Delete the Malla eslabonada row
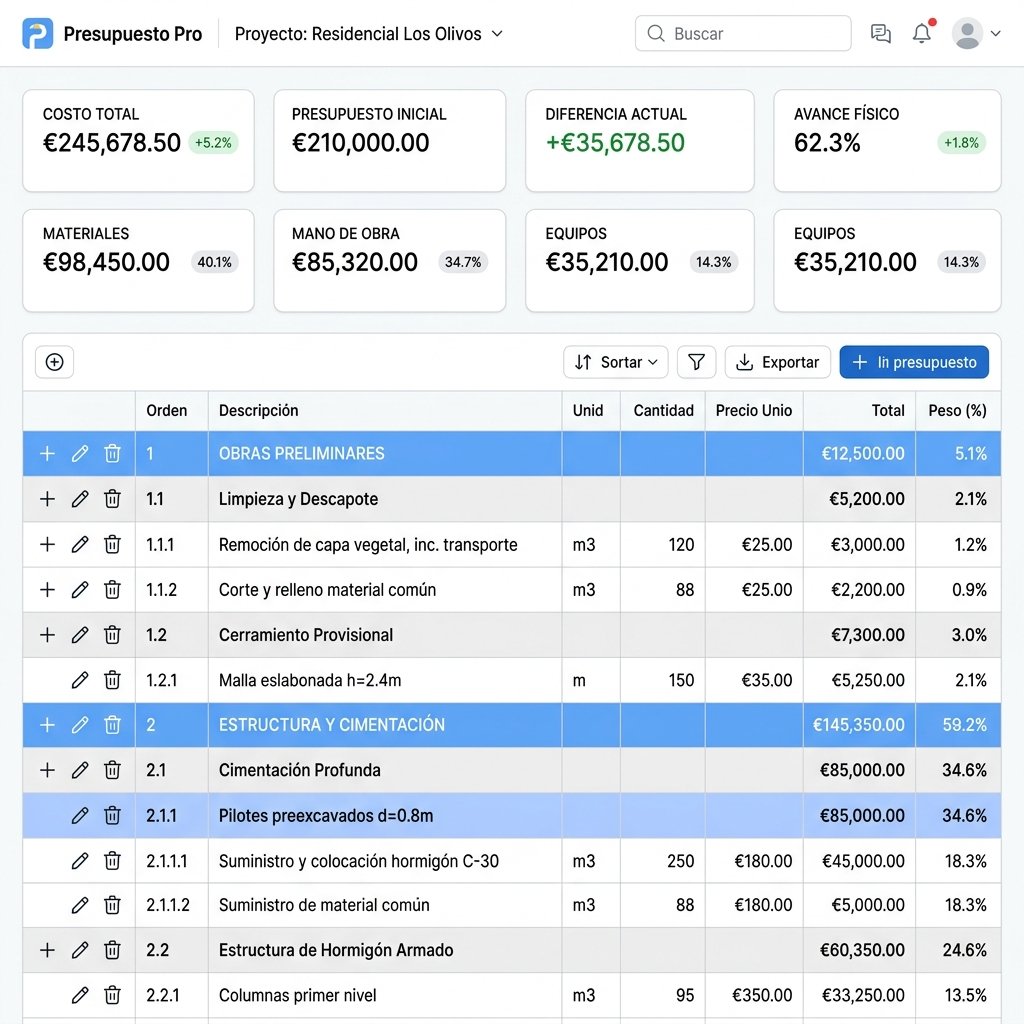1024x1024 pixels. (x=112, y=680)
